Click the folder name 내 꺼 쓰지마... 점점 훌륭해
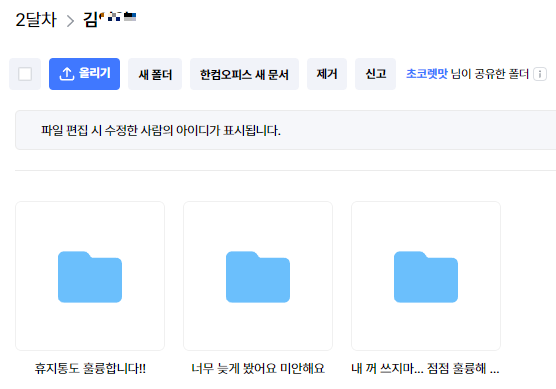Screen dimensions: 556x389 pyautogui.click(x=426, y=368)
